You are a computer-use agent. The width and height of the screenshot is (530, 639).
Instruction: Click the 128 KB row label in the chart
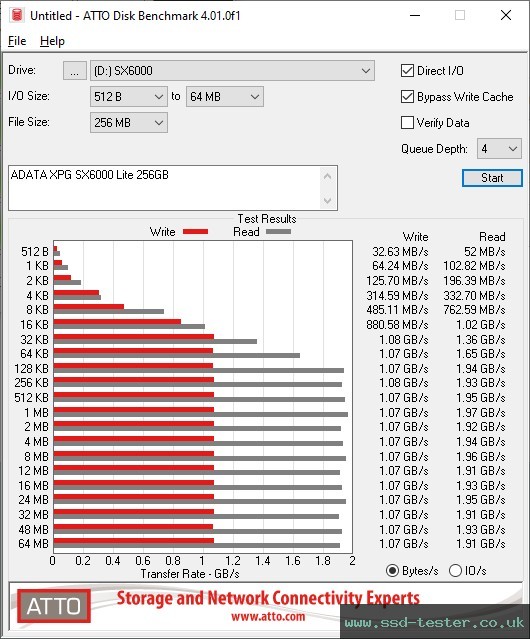point(31,369)
